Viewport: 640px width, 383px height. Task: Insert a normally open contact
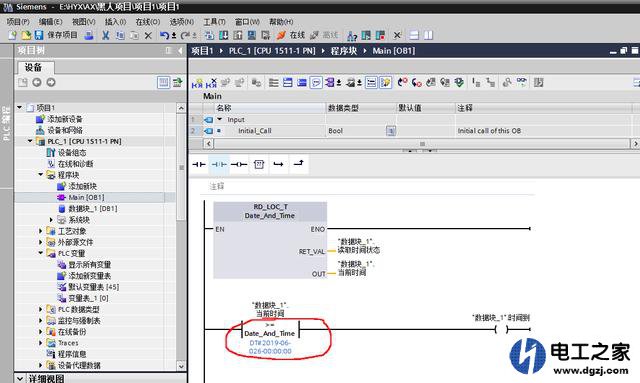(x=199, y=164)
